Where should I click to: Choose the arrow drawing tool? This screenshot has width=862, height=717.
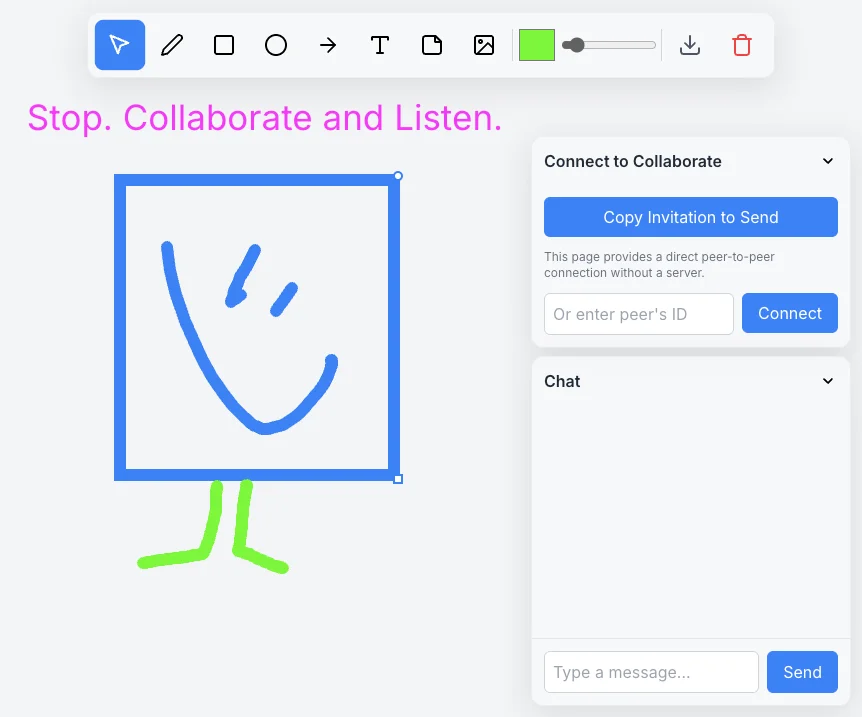click(x=327, y=45)
